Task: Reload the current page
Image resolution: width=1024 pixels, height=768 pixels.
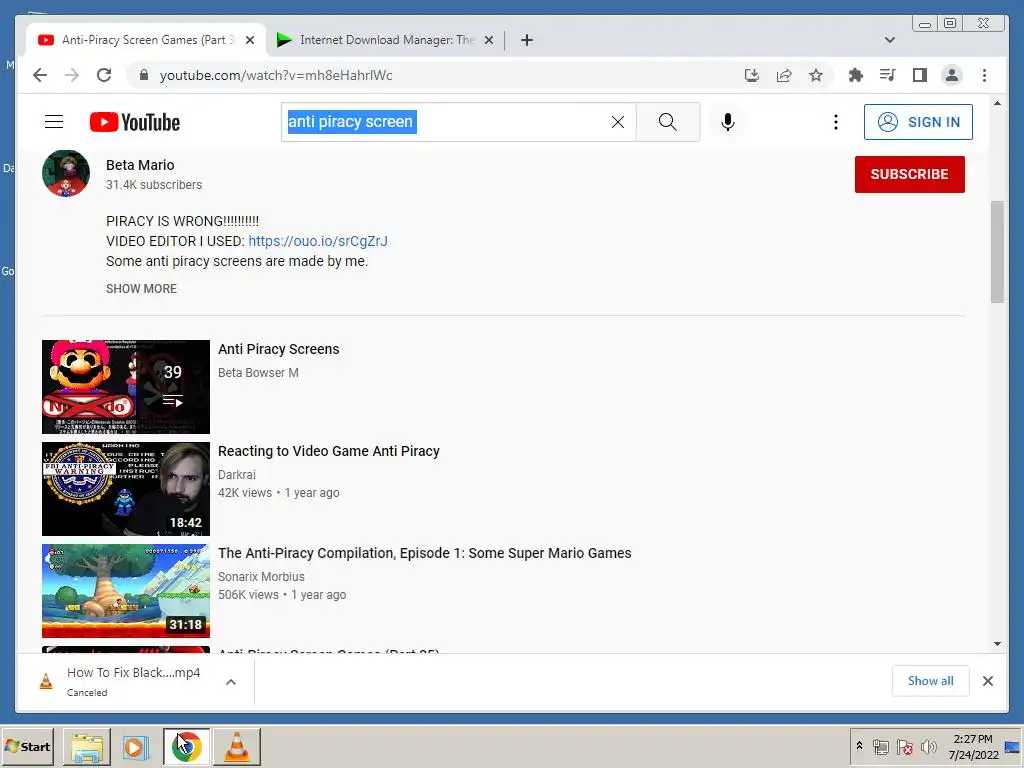Action: (x=104, y=75)
